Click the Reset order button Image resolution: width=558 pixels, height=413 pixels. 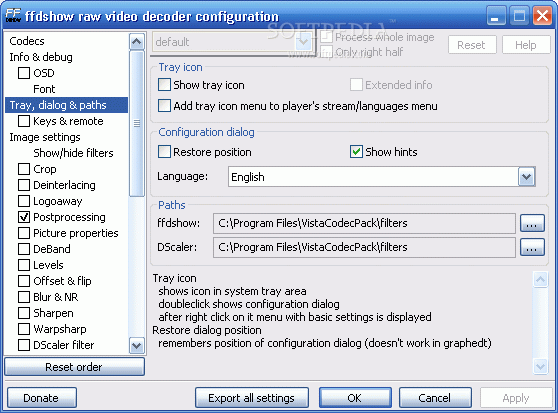click(74, 367)
